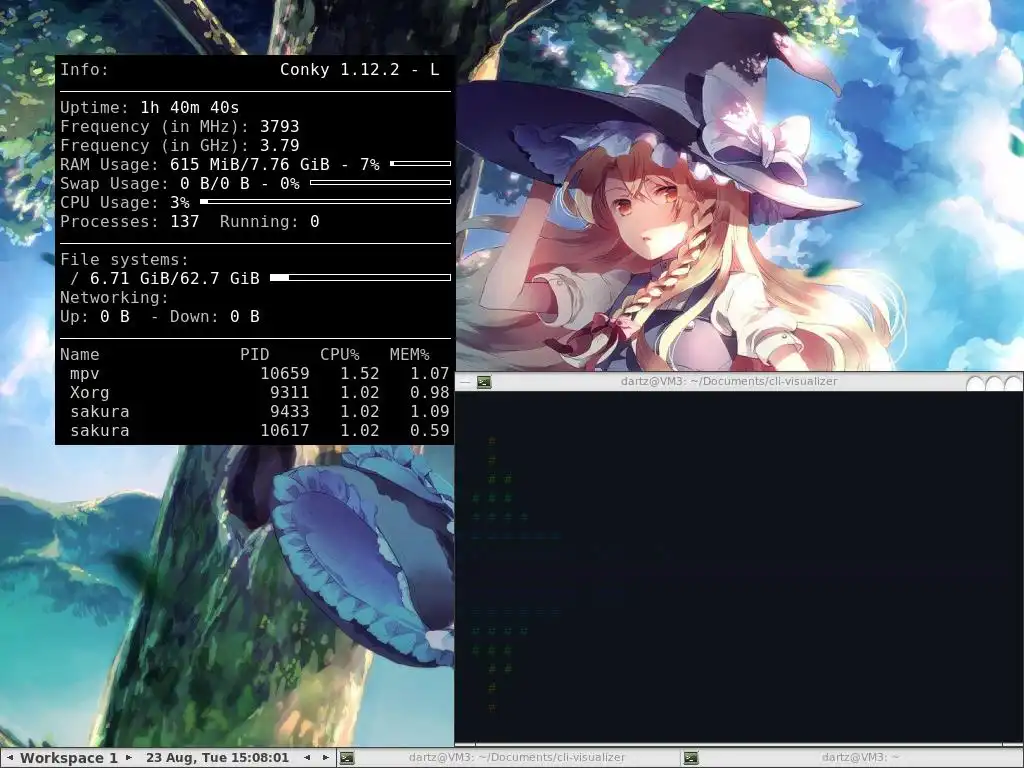Click the PID column header
The width and height of the screenshot is (1024, 768).
255,355
